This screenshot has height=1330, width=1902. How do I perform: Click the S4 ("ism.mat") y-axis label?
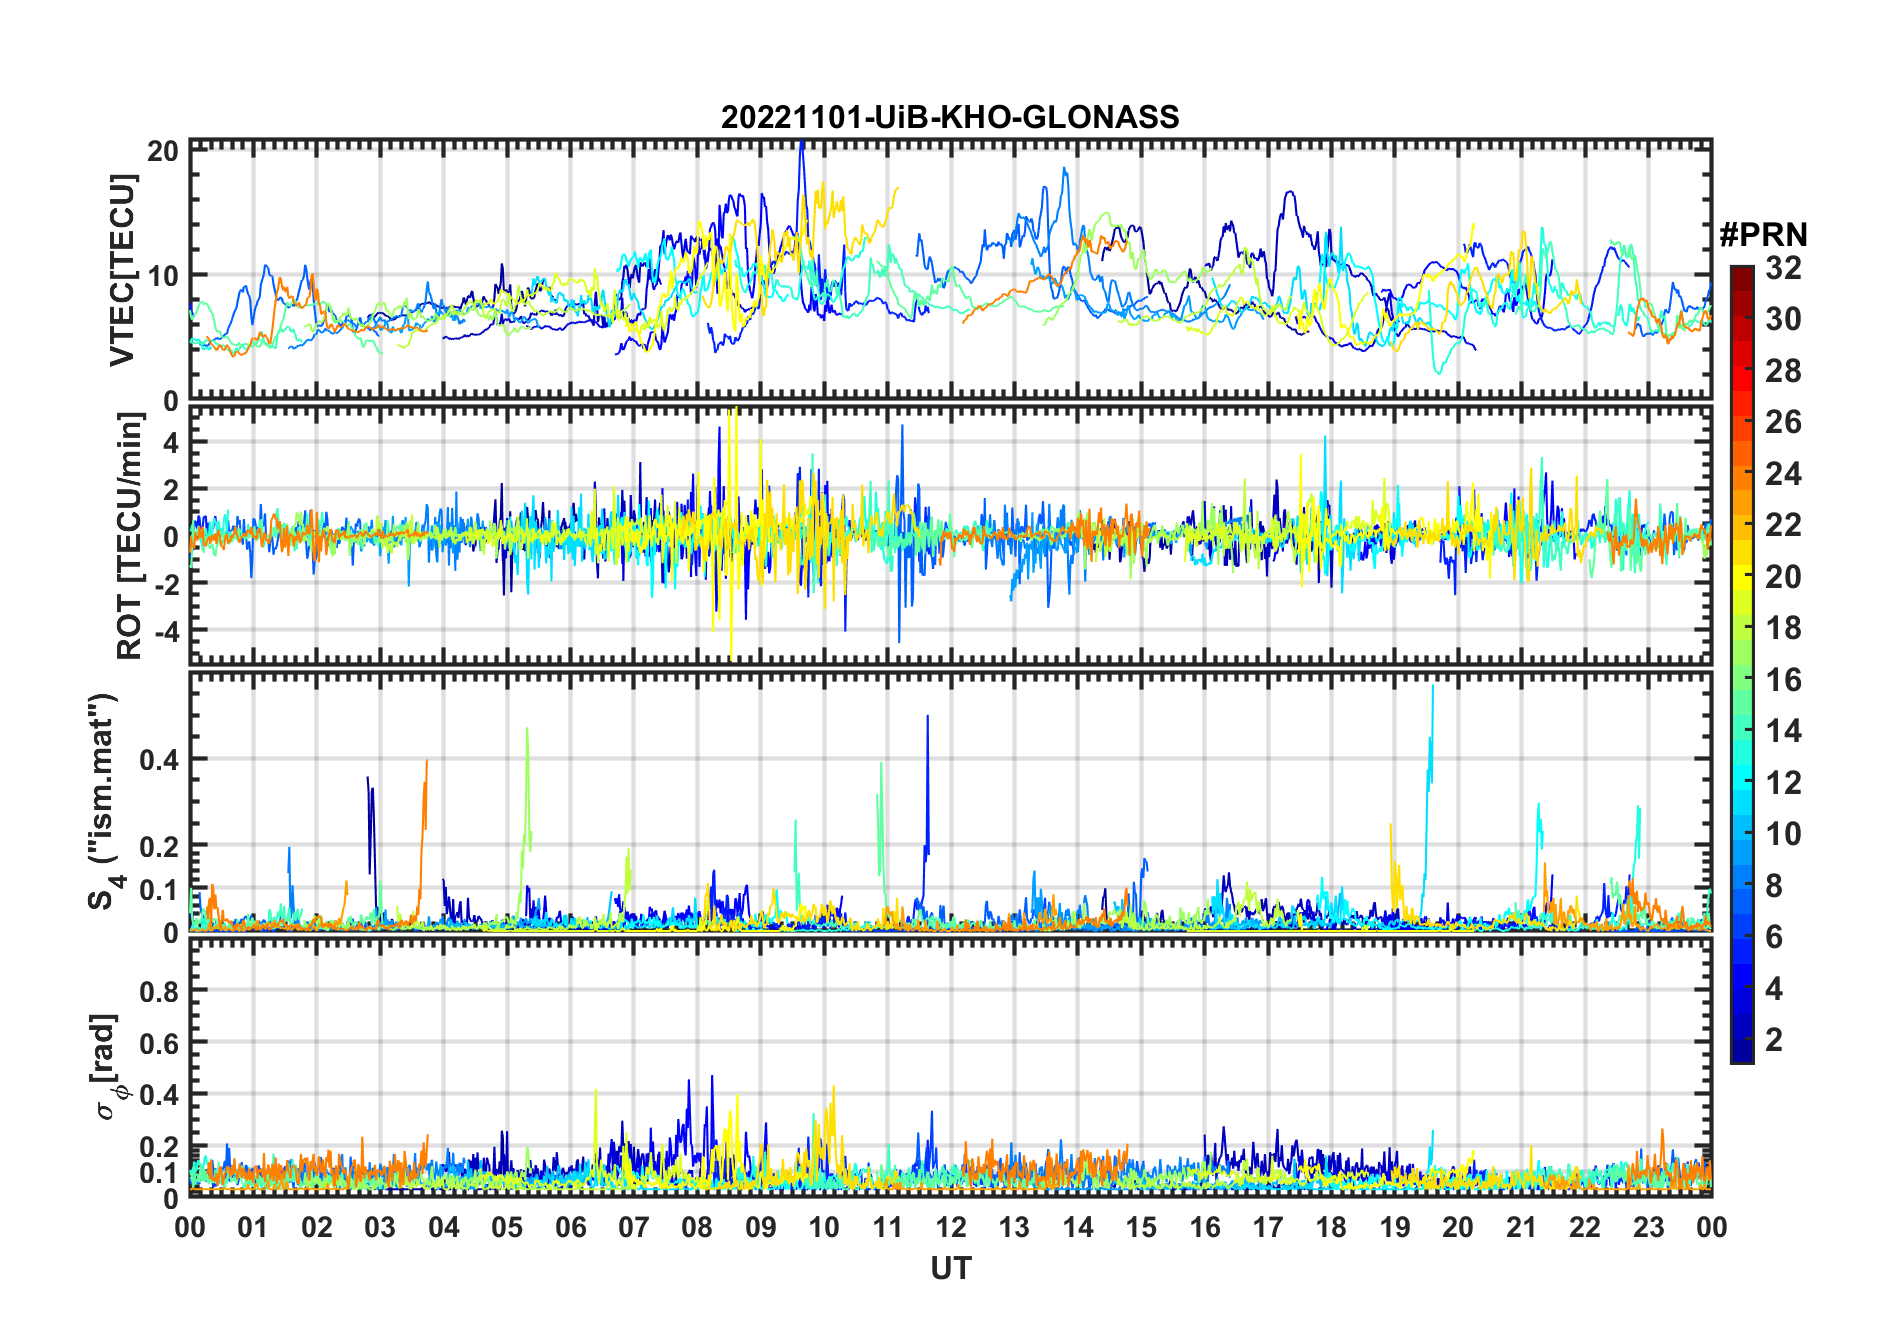click(x=103, y=802)
